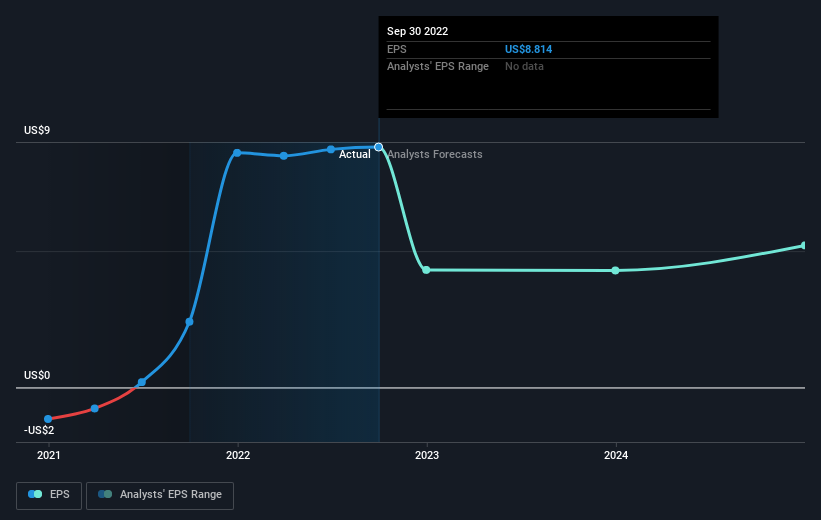
Task: Click the 2024 x-axis label
Action: (616, 455)
